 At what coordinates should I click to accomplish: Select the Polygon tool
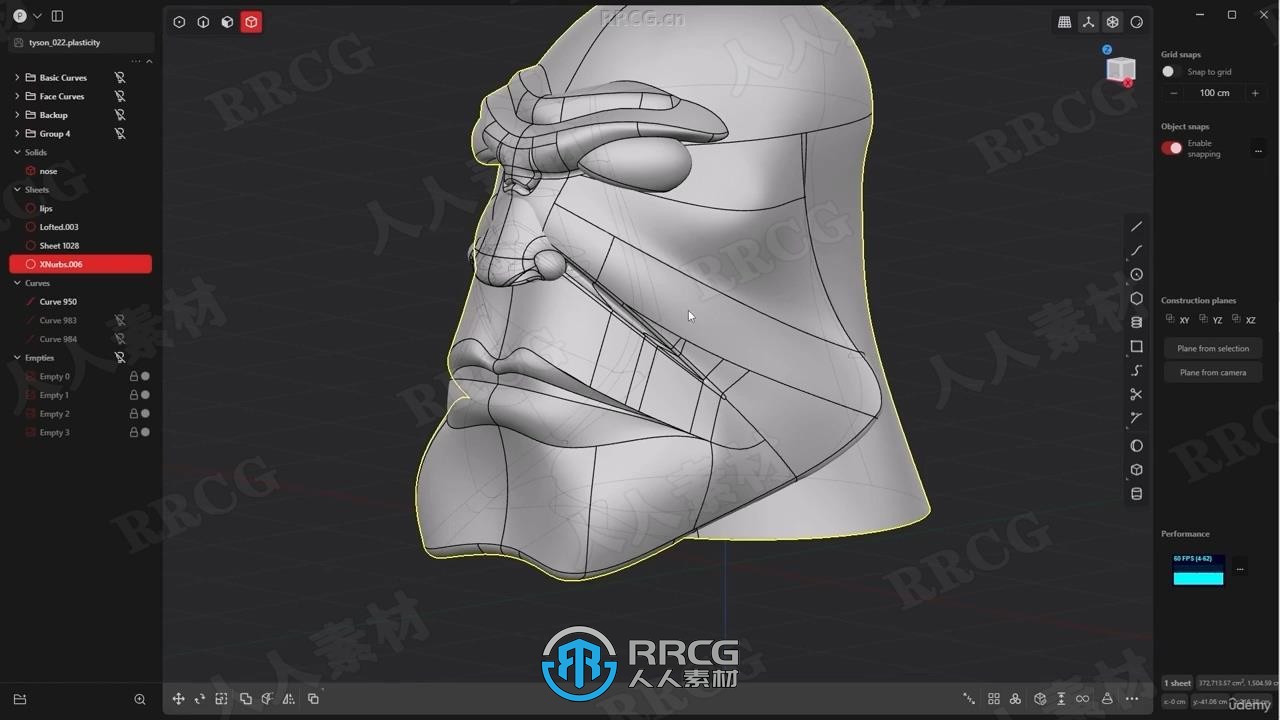pos(1136,298)
